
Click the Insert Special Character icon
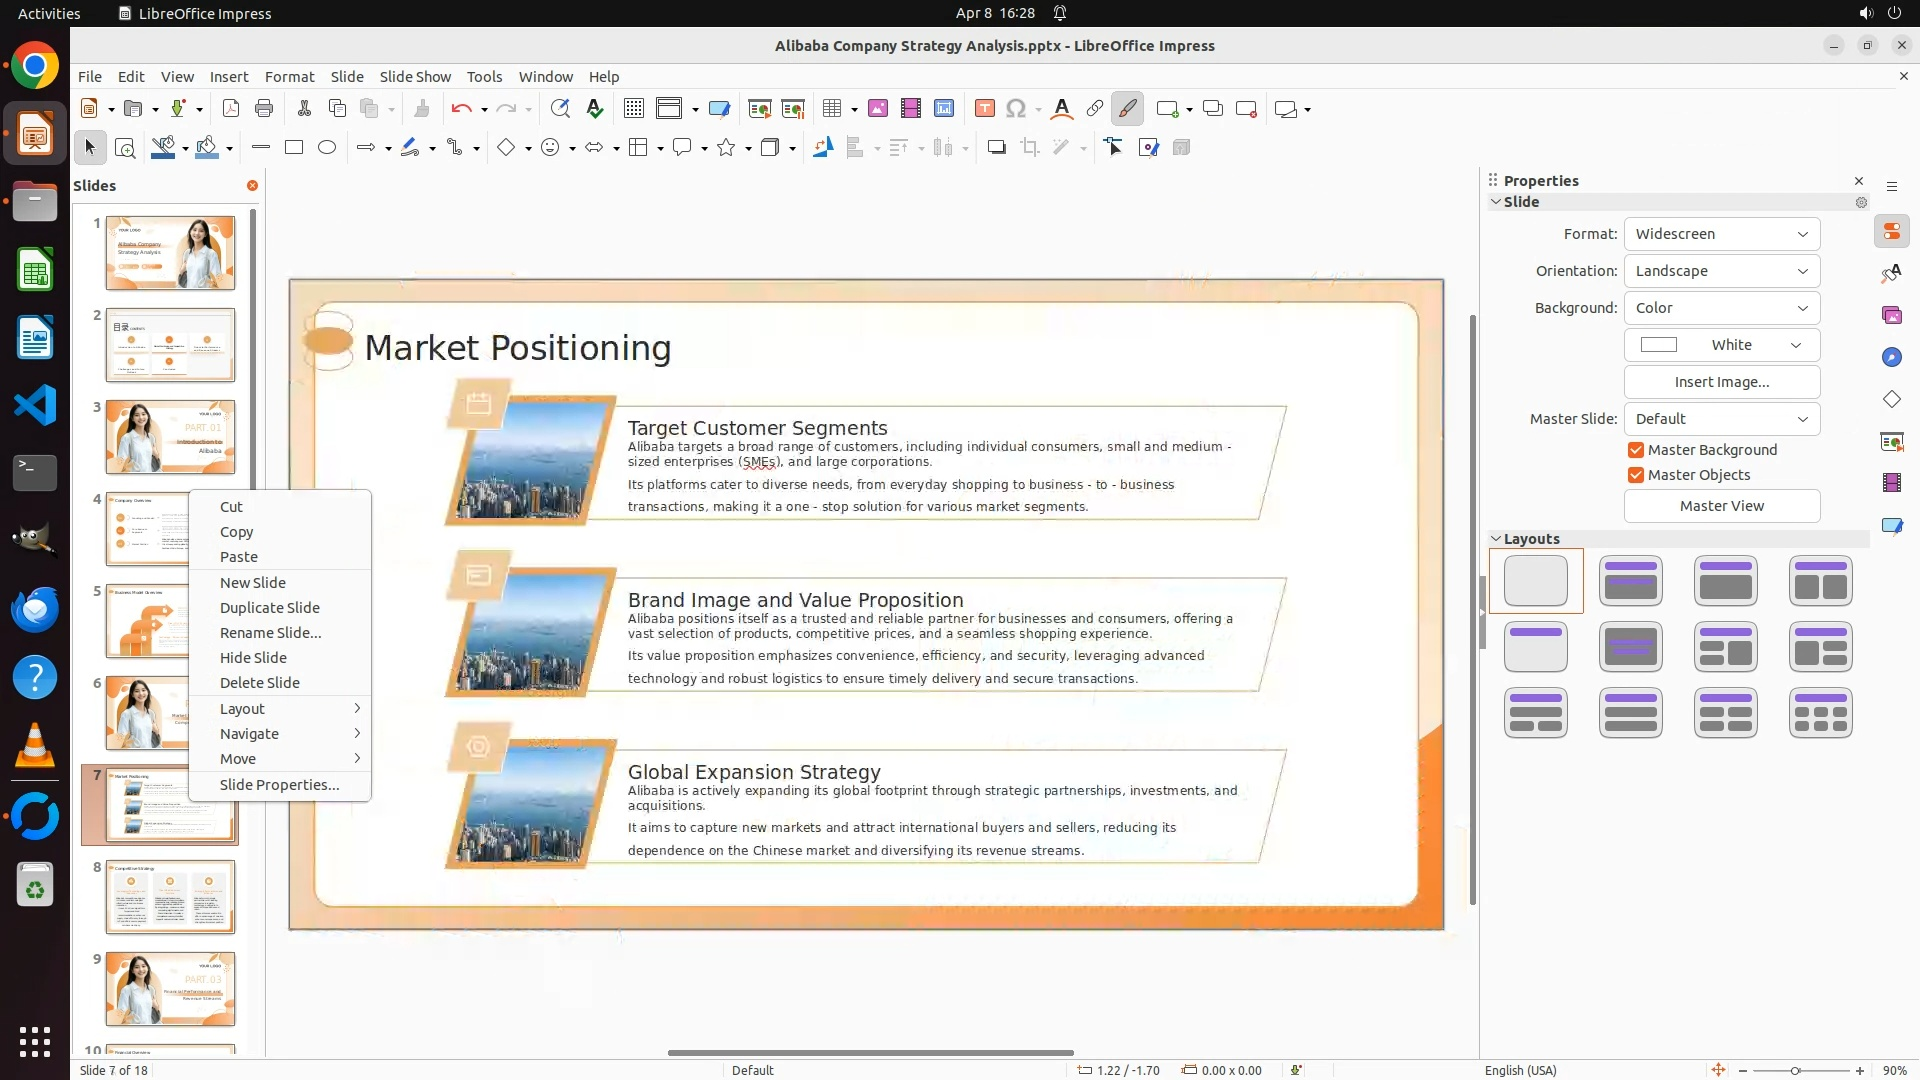tap(1016, 109)
